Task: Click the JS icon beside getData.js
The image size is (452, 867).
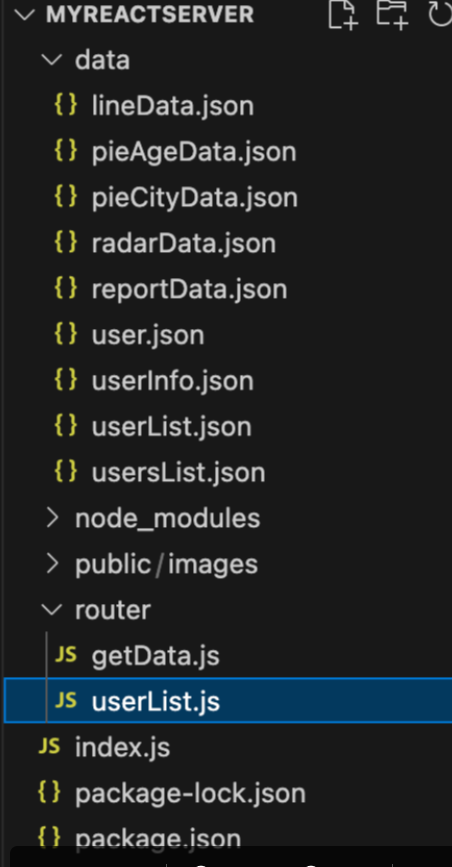Action: [x=65, y=655]
